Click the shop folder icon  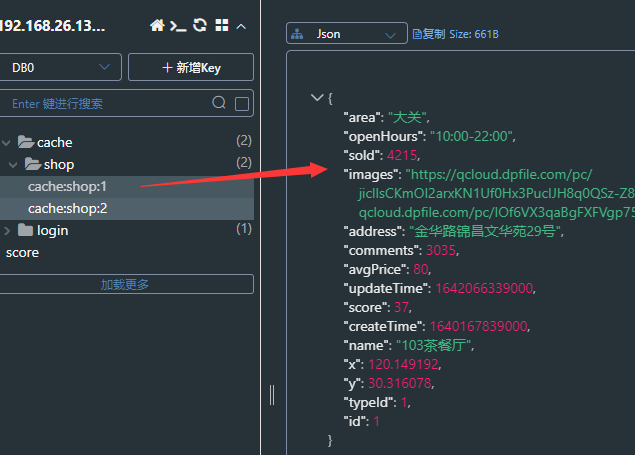[x=32, y=164]
